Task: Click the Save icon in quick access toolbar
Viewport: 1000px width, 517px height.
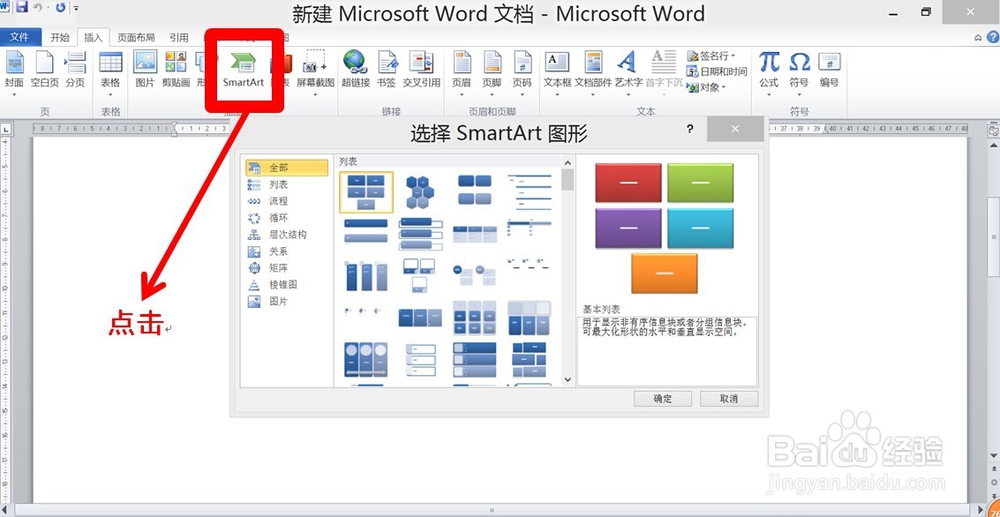Action: (x=22, y=8)
